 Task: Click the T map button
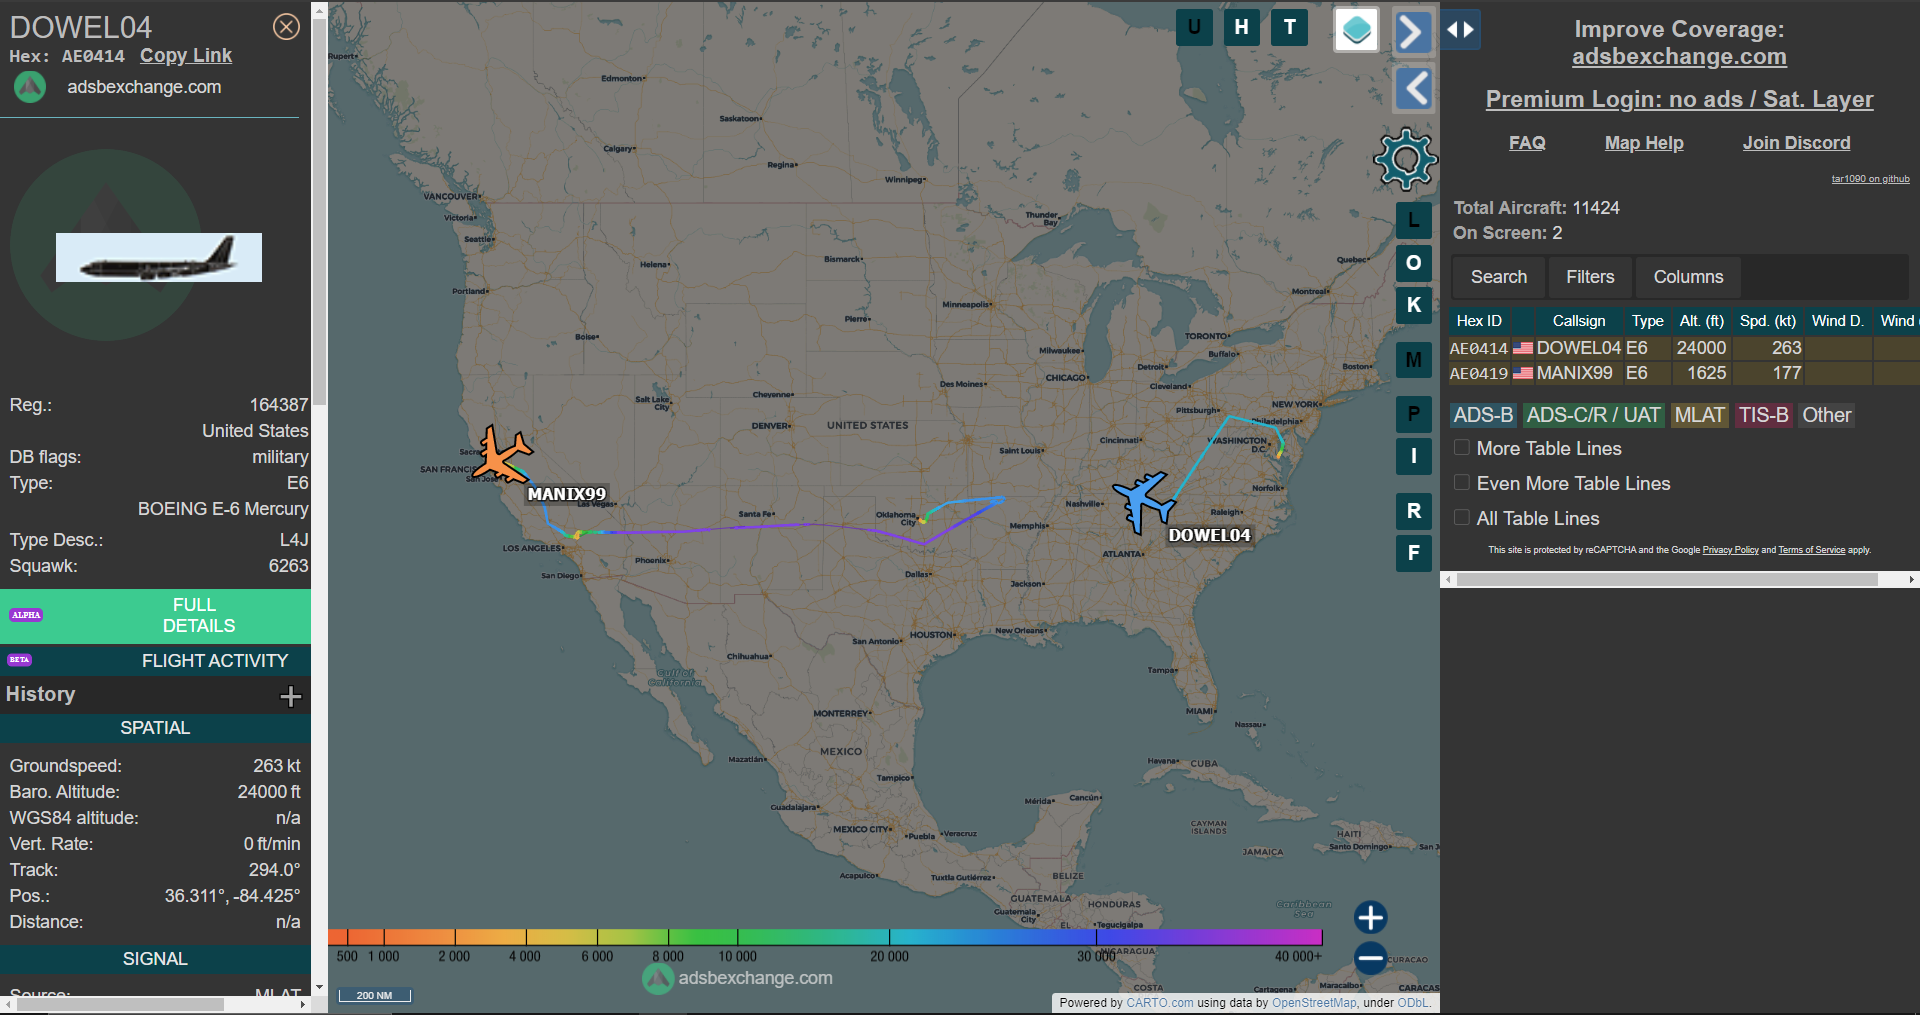[1289, 27]
